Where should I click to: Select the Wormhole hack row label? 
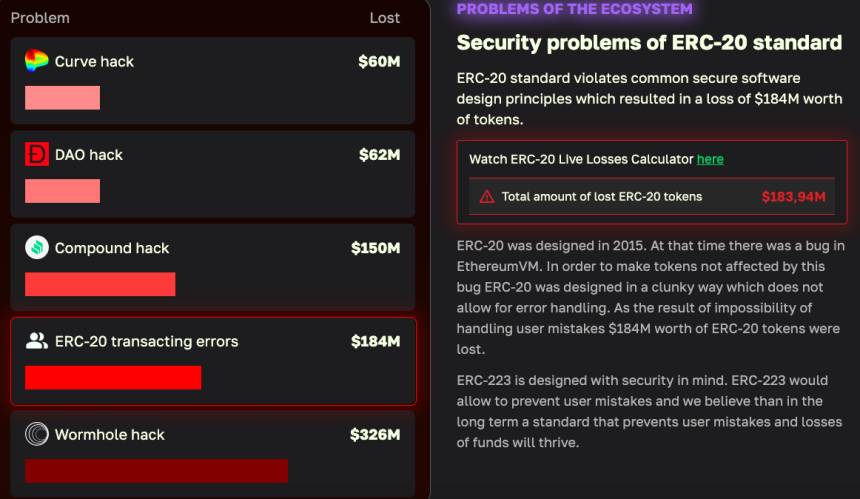[110, 435]
